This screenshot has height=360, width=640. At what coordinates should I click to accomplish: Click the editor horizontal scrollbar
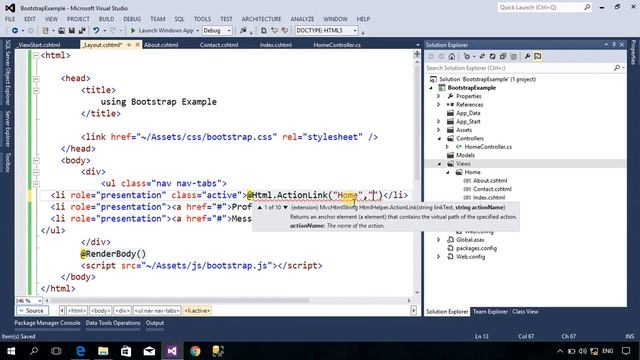tap(180, 300)
